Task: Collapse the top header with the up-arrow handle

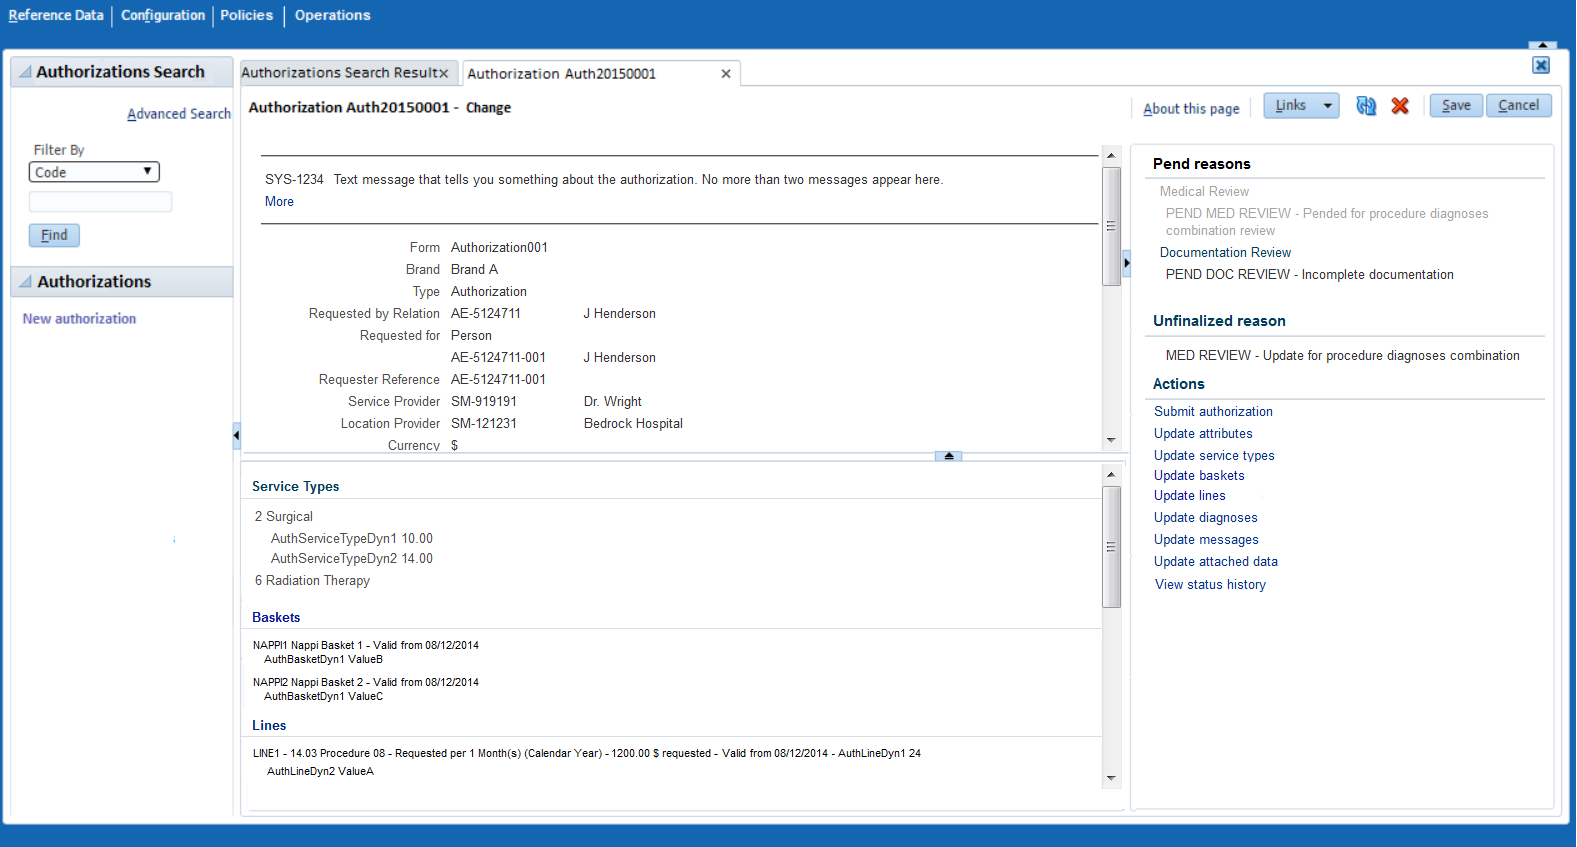Action: pyautogui.click(x=1543, y=45)
